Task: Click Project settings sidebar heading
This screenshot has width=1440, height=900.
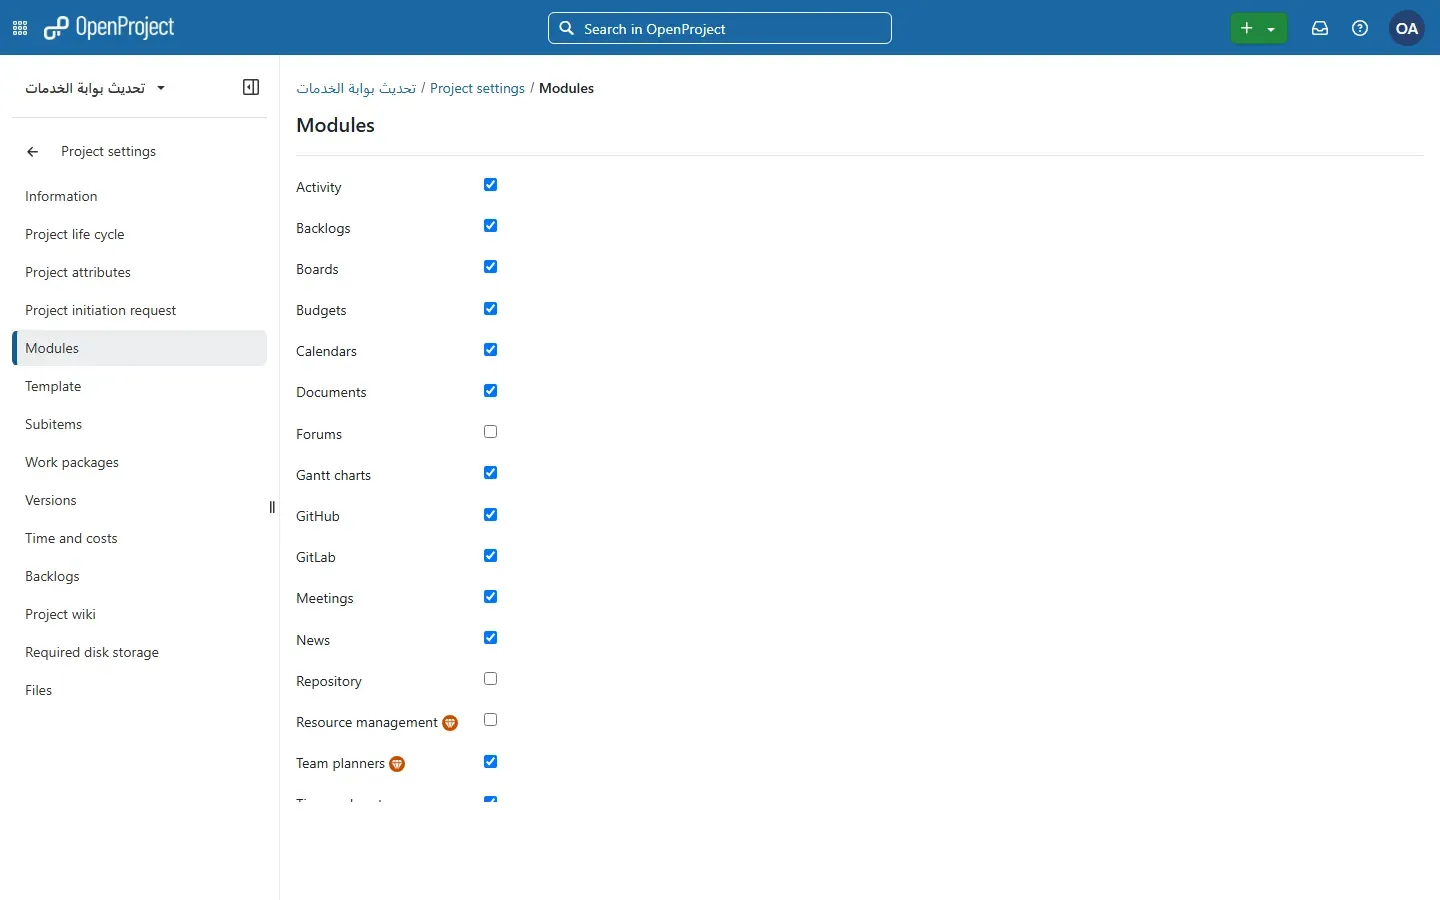Action: point(108,152)
